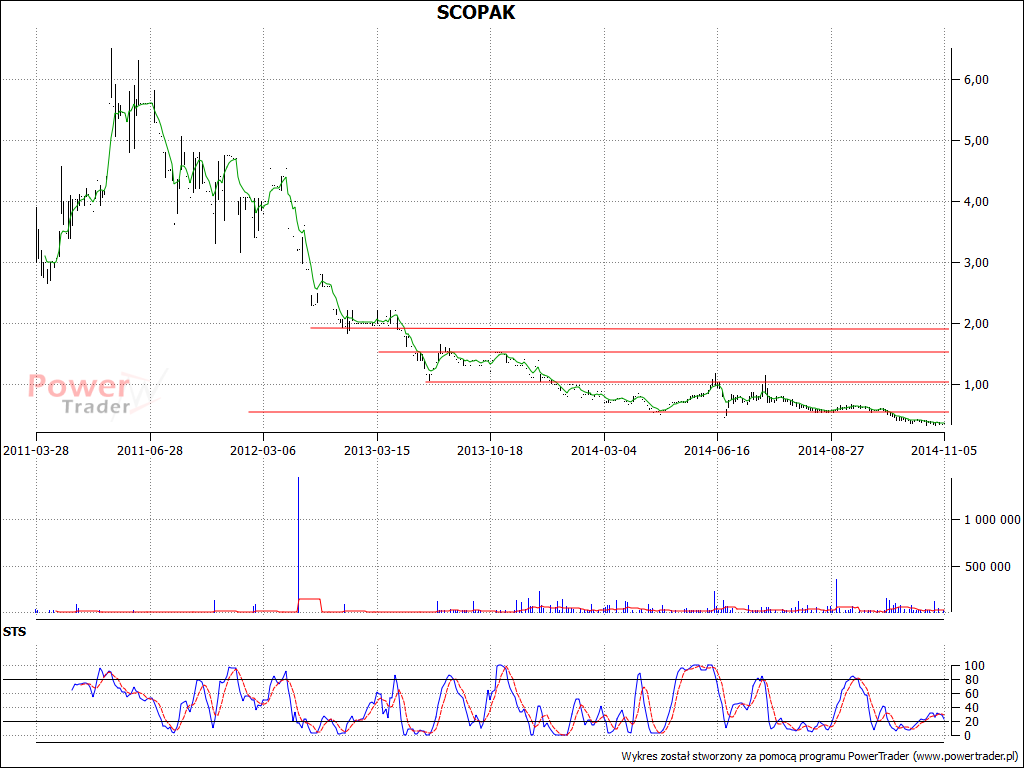Viewport: 1024px width, 768px height.
Task: Select the 40 value on STS axis
Action: [x=970, y=708]
